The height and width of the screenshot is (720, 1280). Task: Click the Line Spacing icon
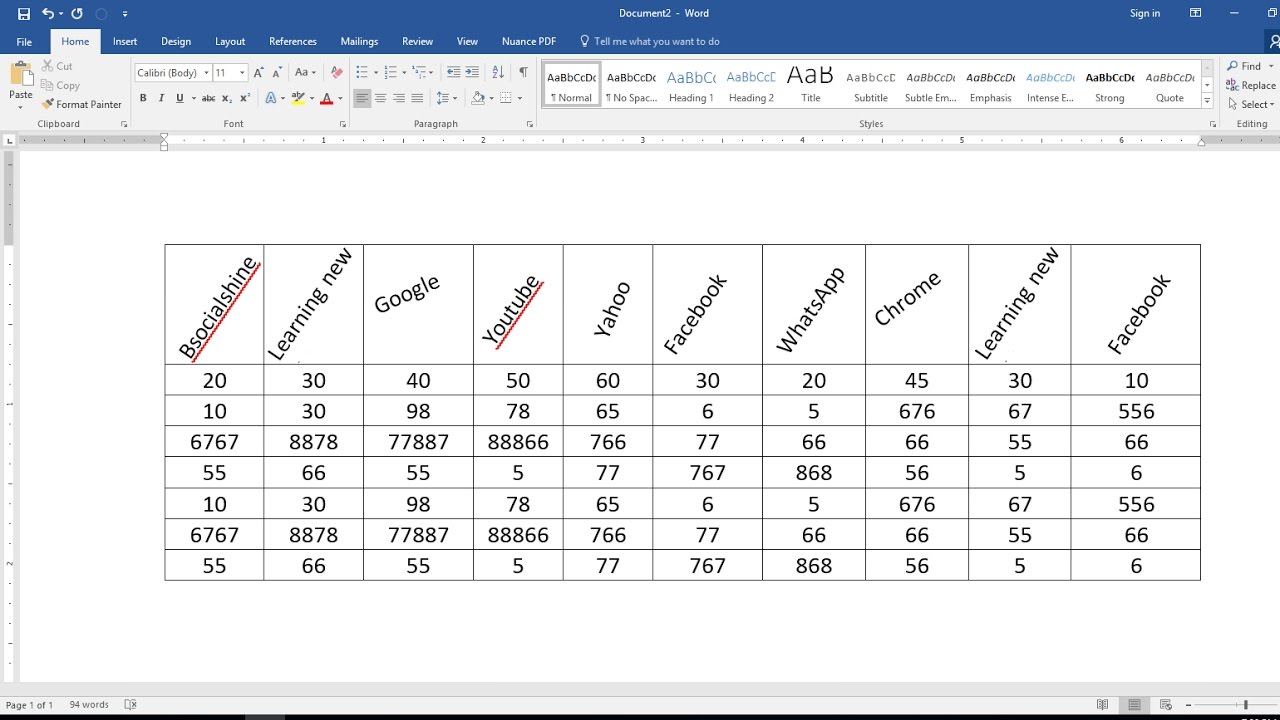pos(444,98)
